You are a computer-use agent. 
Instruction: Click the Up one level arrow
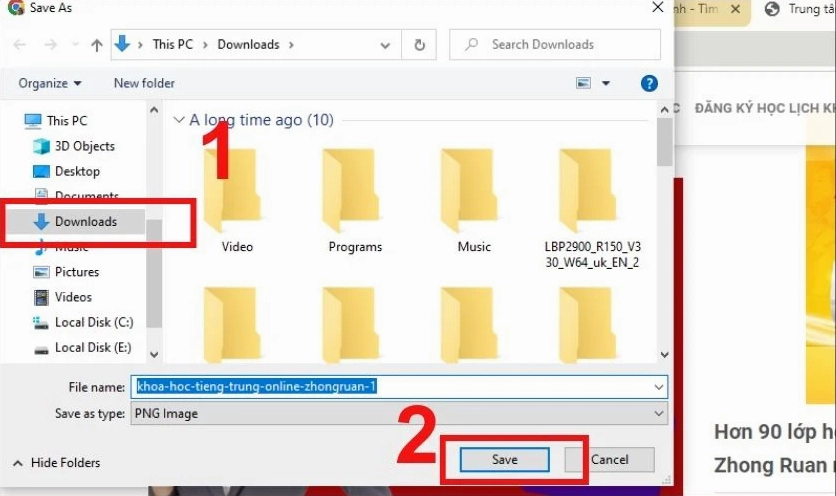(97, 45)
